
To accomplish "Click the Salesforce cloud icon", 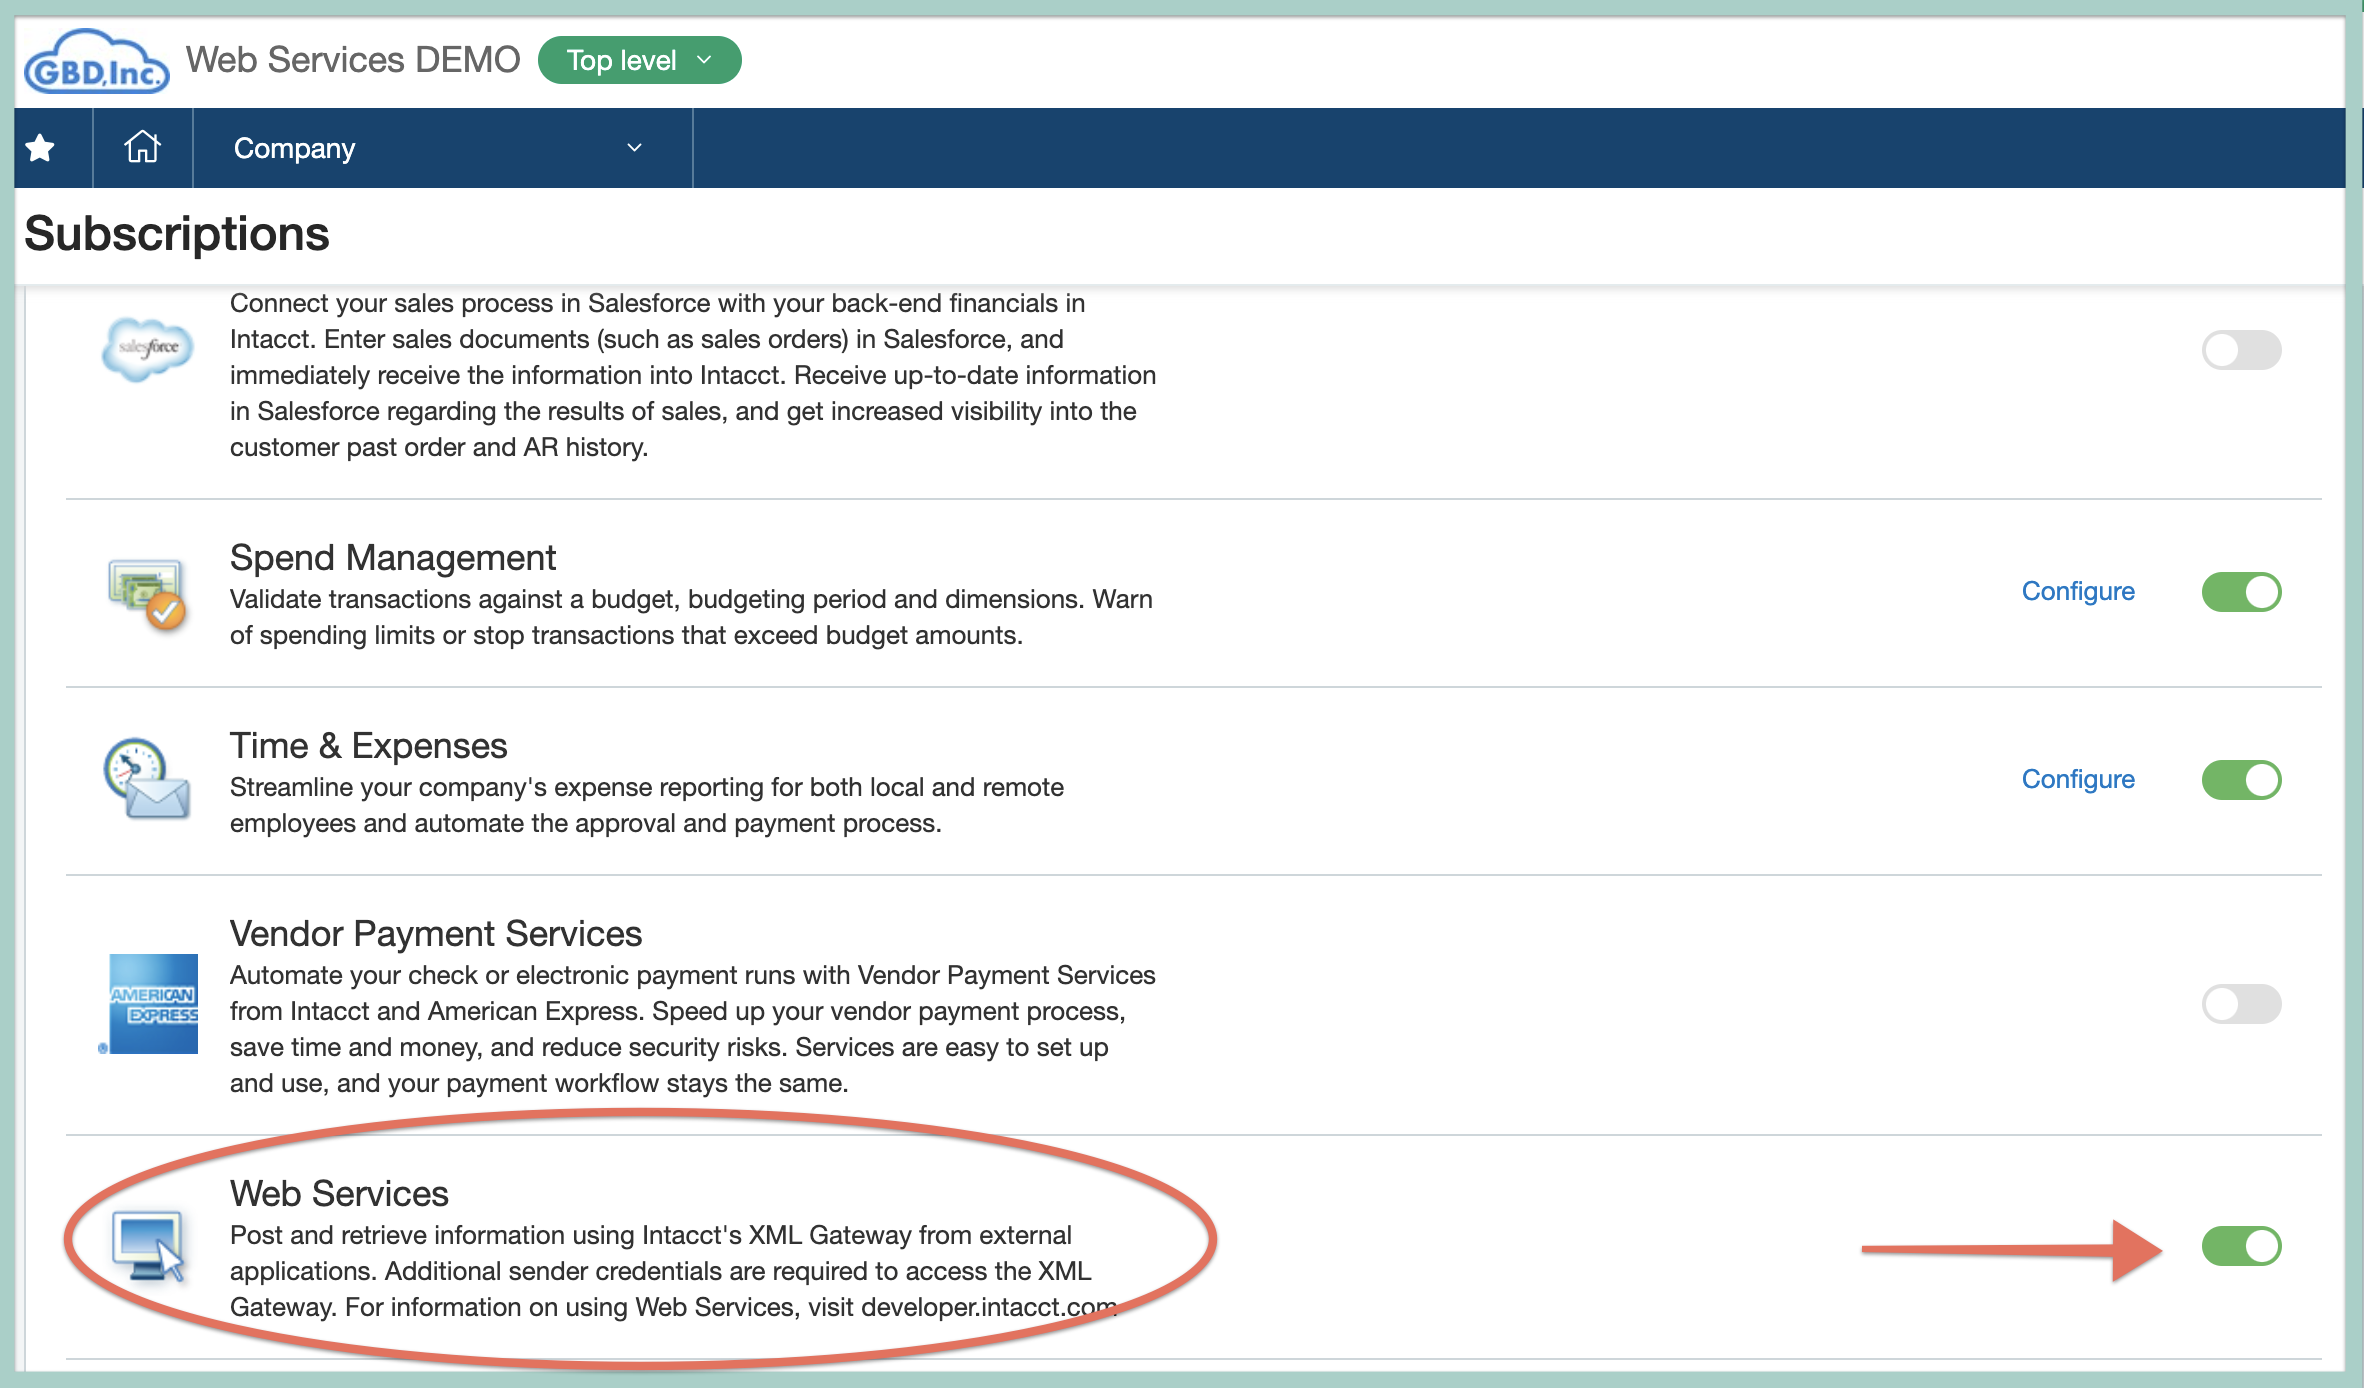I will pos(147,349).
